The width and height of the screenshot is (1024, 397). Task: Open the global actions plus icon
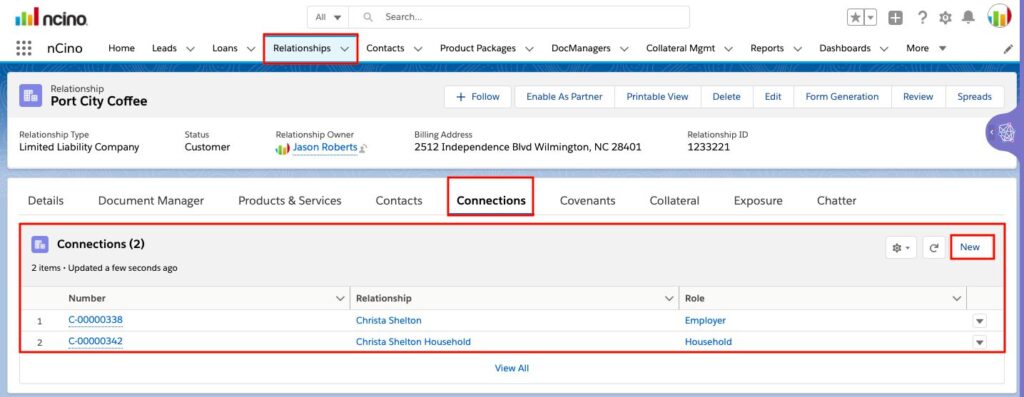tap(895, 18)
